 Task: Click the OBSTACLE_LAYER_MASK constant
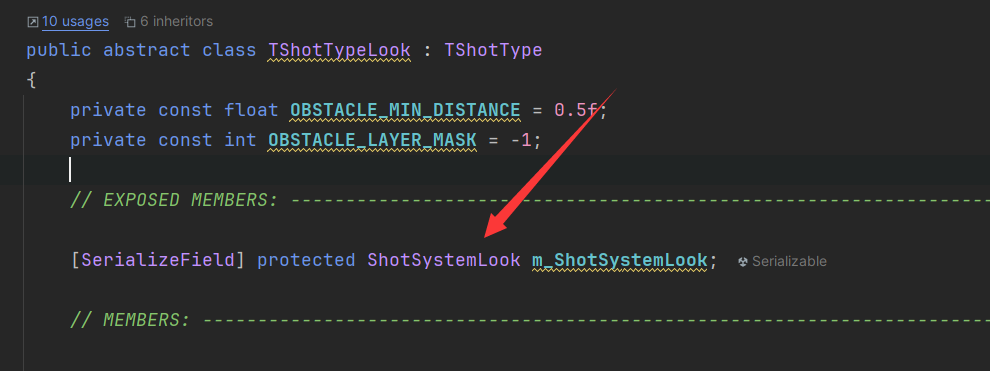[372, 140]
